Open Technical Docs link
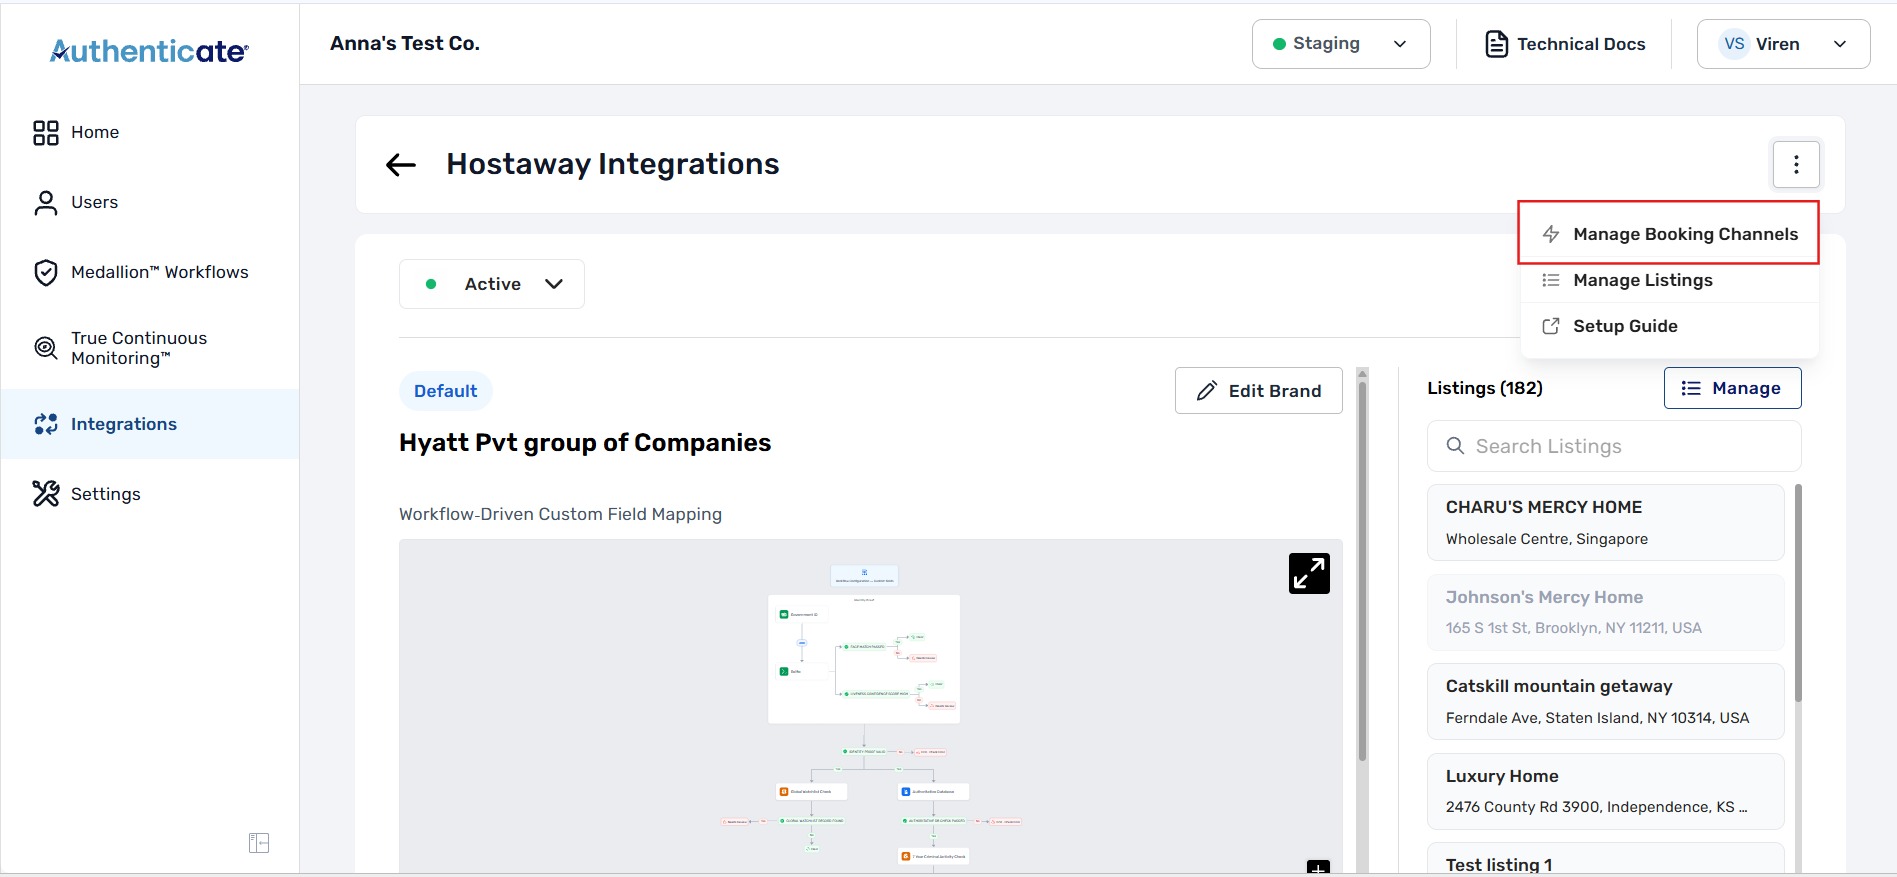The height and width of the screenshot is (877, 1897). 1565,44
